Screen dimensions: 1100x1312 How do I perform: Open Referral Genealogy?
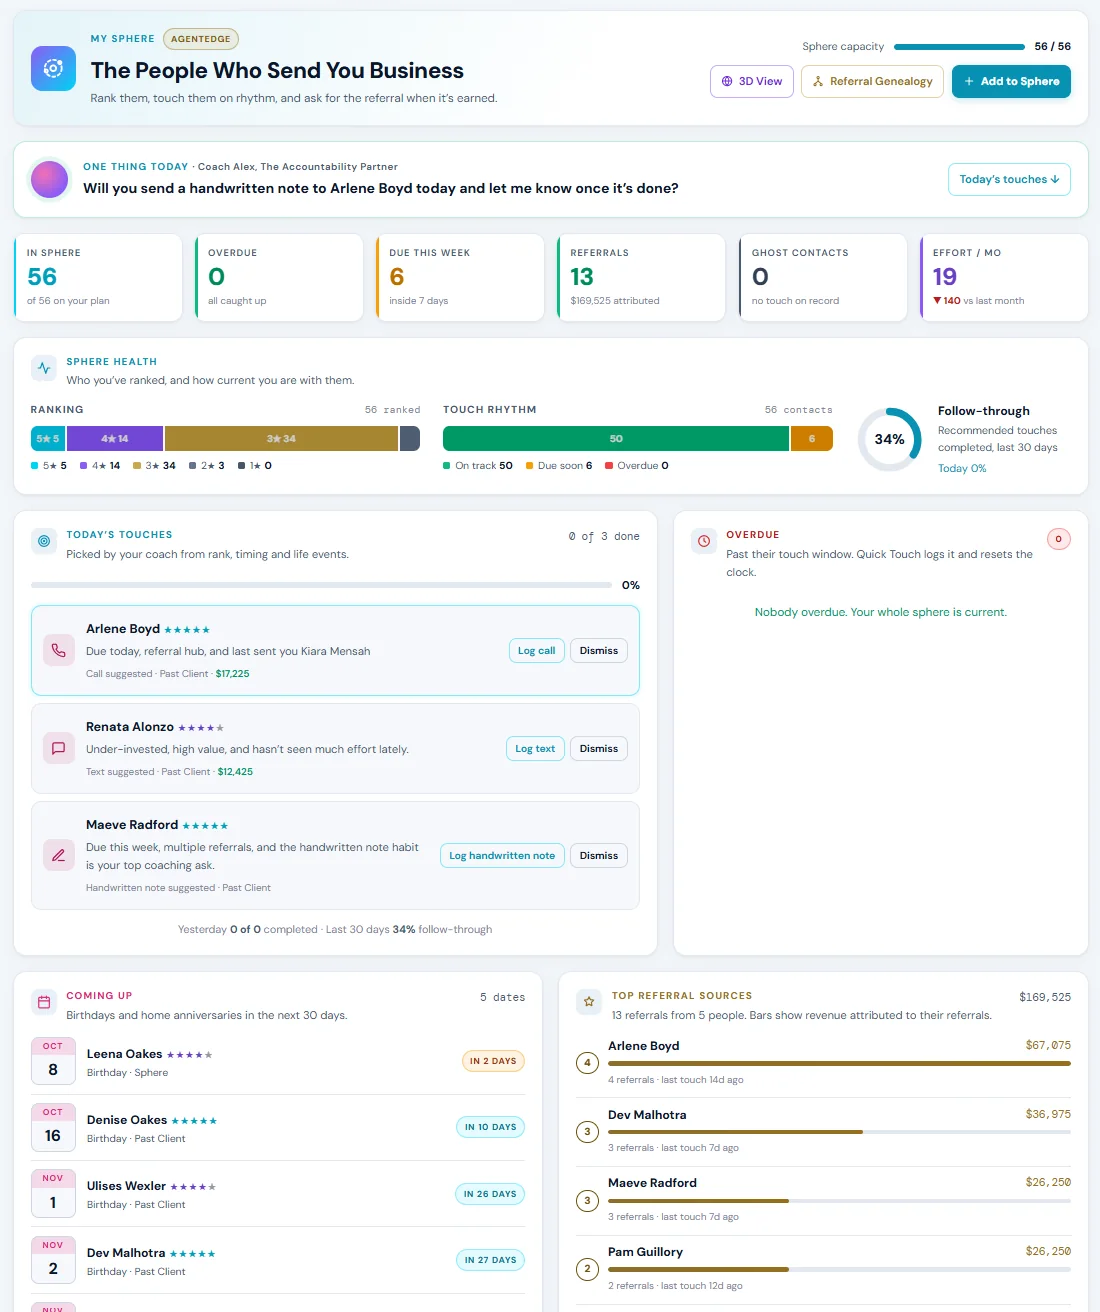(x=873, y=81)
